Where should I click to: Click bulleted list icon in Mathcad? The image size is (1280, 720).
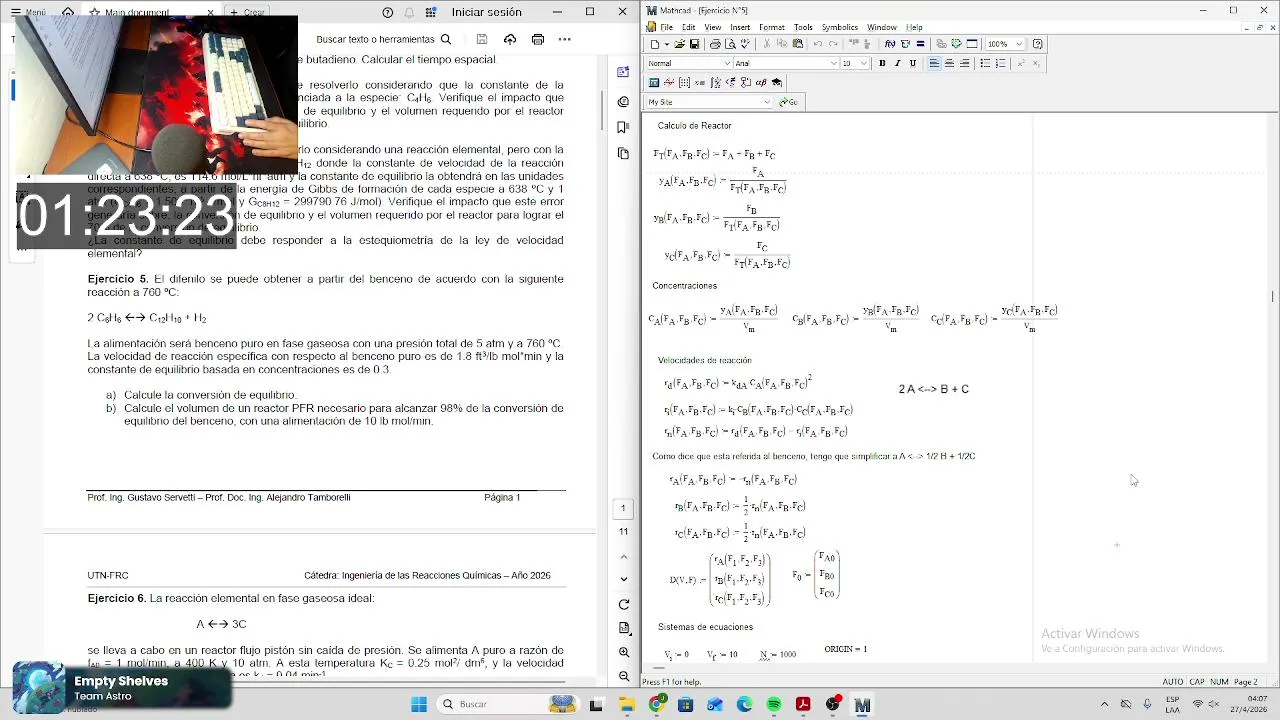985,63
